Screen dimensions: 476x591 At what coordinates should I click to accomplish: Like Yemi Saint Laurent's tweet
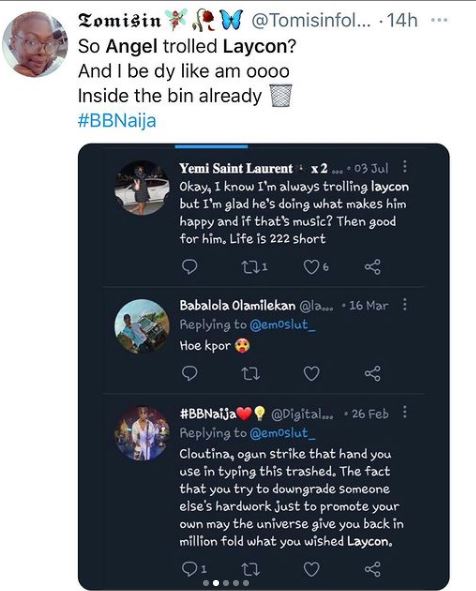coord(315,267)
